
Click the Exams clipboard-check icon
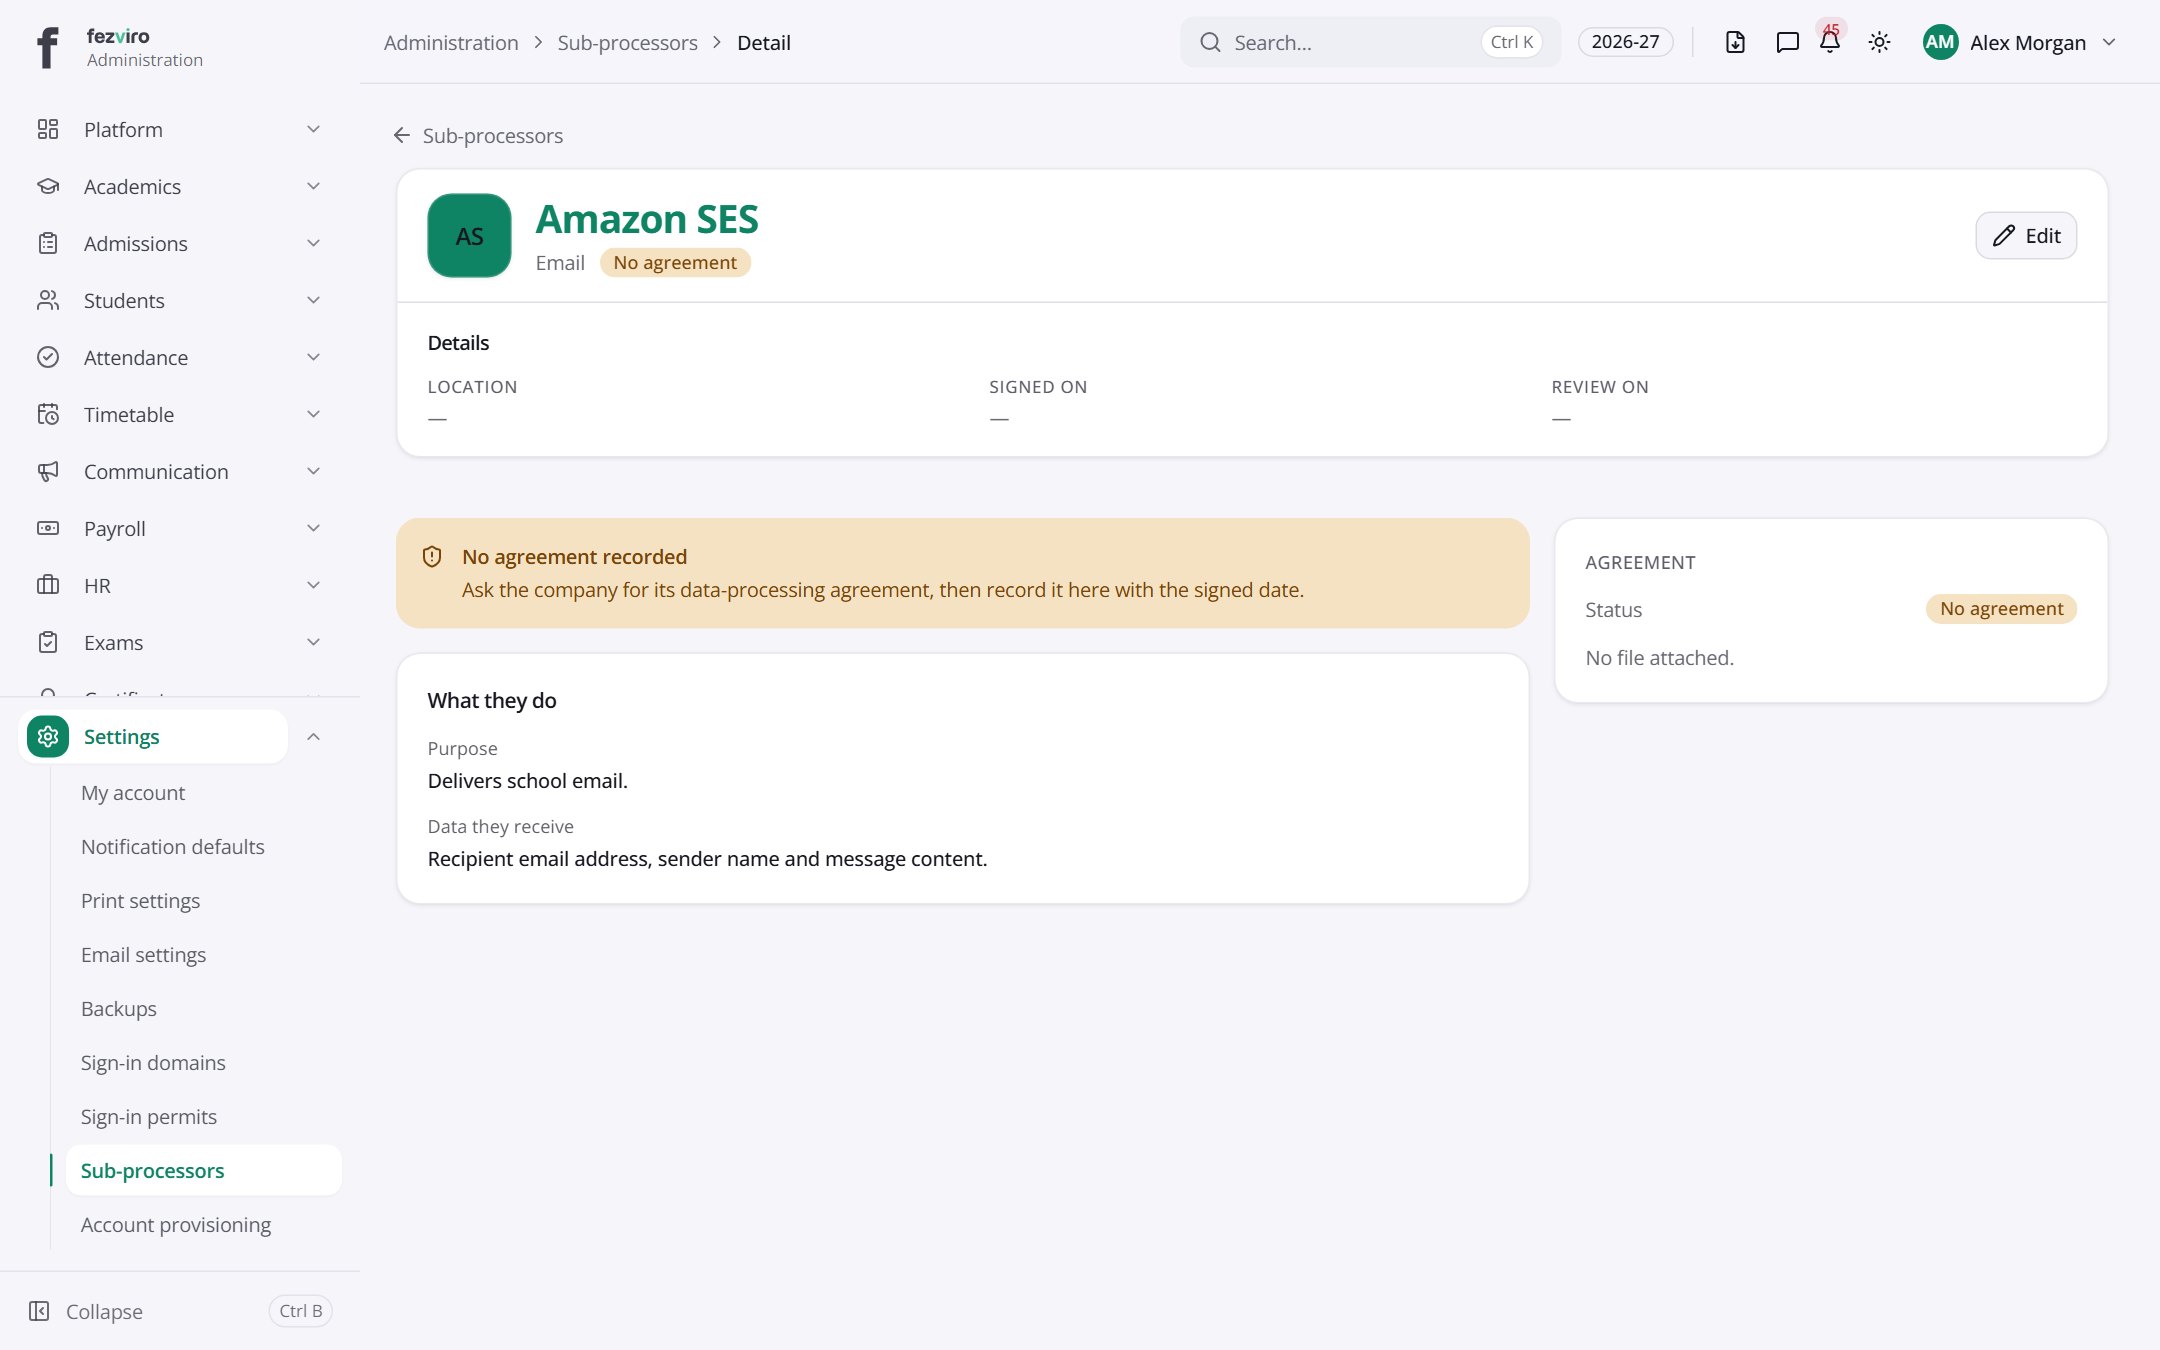tap(48, 642)
